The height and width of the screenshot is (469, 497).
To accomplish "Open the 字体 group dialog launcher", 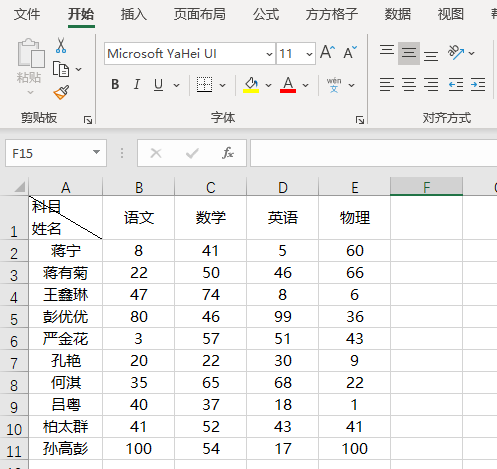I will pyautogui.click(x=360, y=120).
